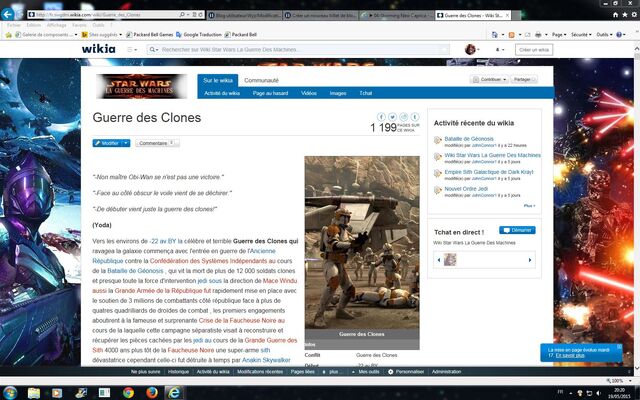Open the Bataille de Géonosis activity link
Image resolution: width=640 pixels, height=400 pixels.
point(469,139)
